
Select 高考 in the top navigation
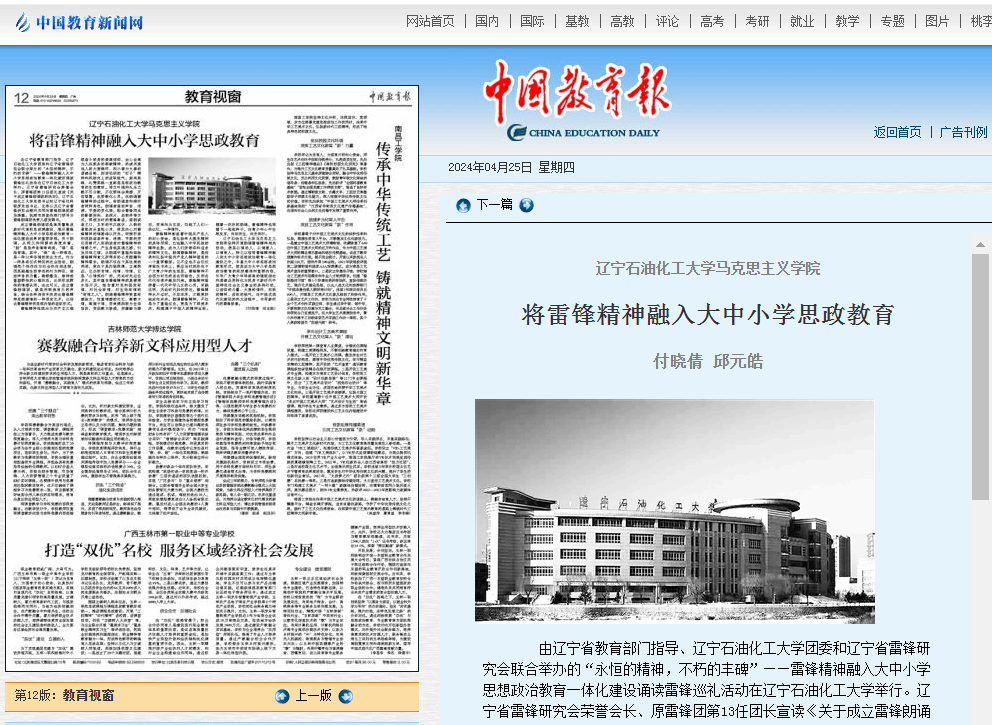[712, 21]
